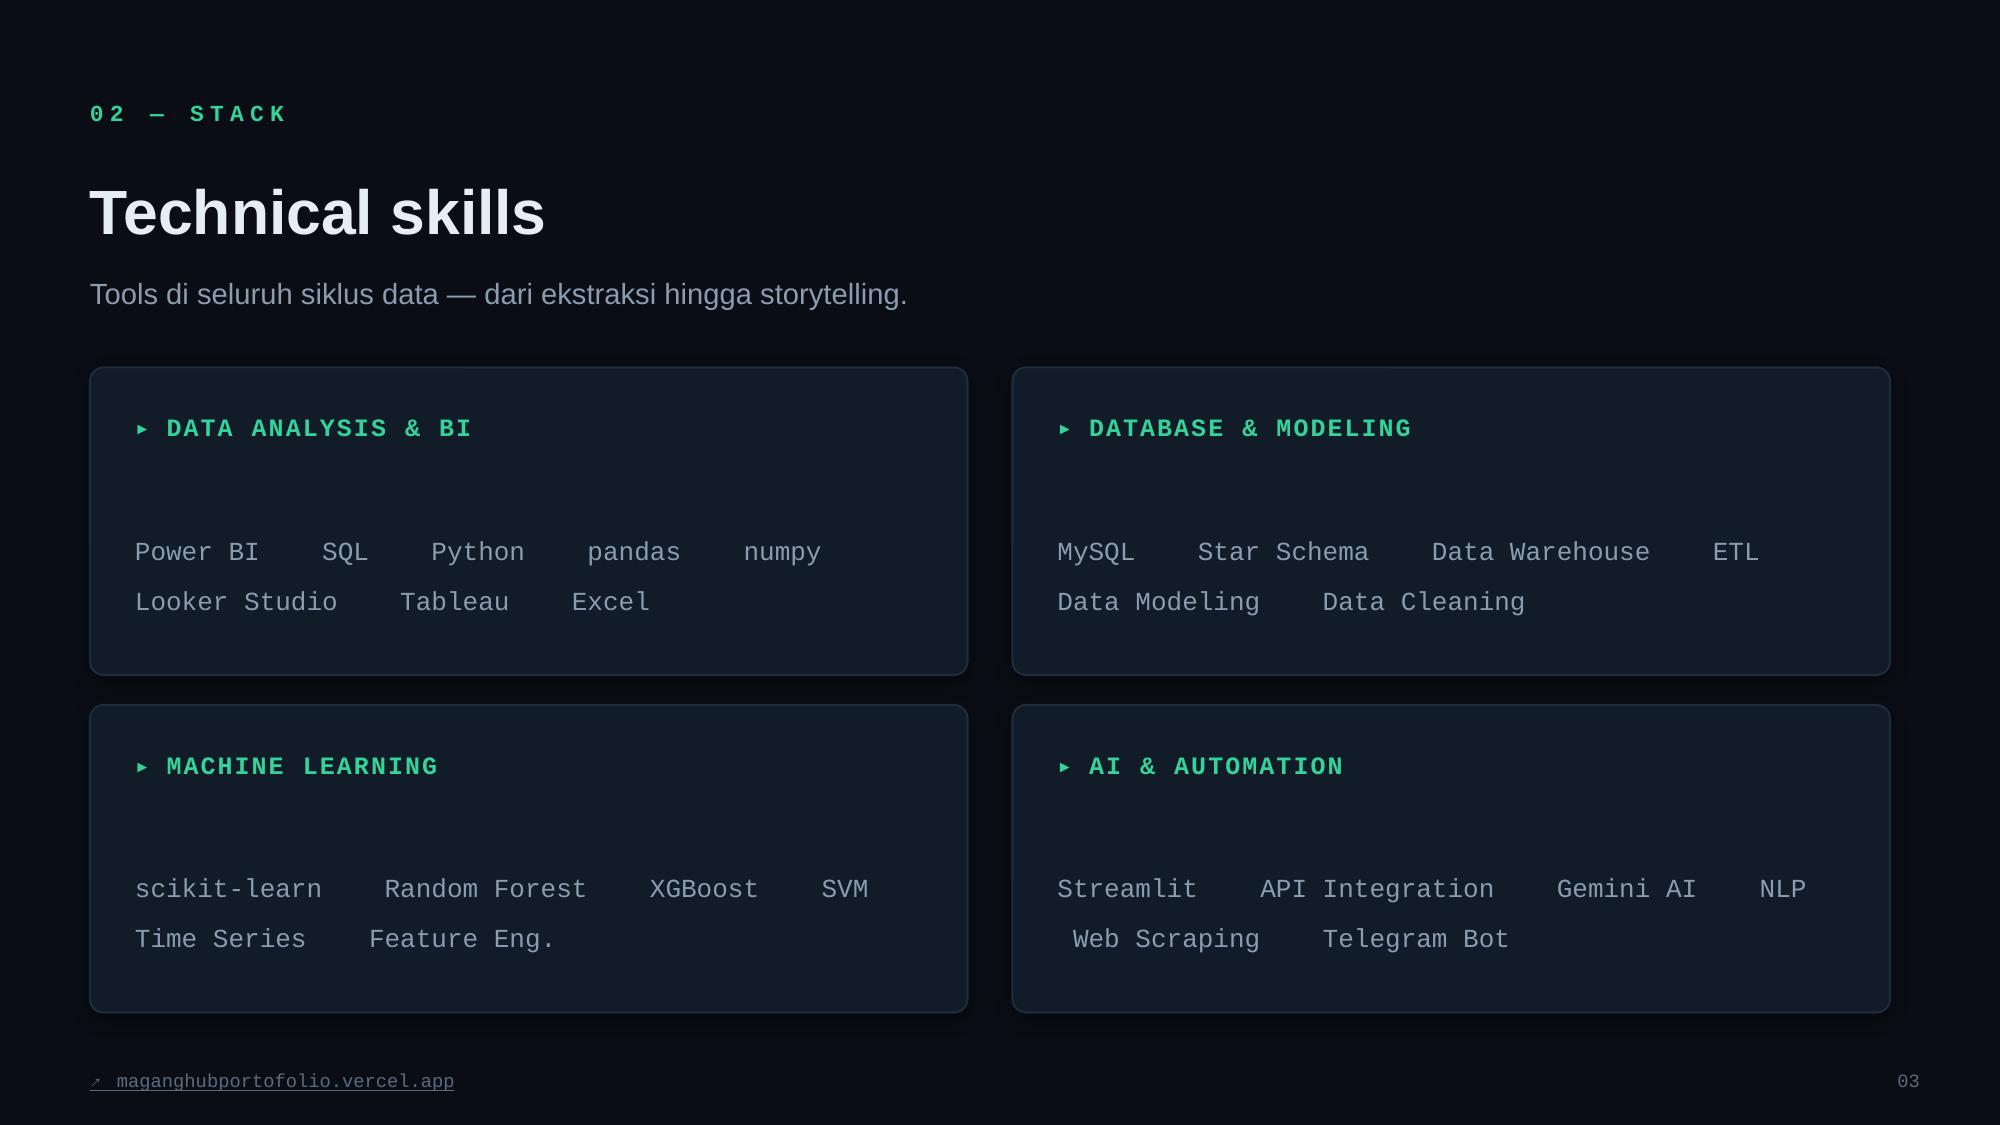Image resolution: width=2000 pixels, height=1125 pixels.
Task: Select the 'Python' skill tag
Action: click(478, 552)
